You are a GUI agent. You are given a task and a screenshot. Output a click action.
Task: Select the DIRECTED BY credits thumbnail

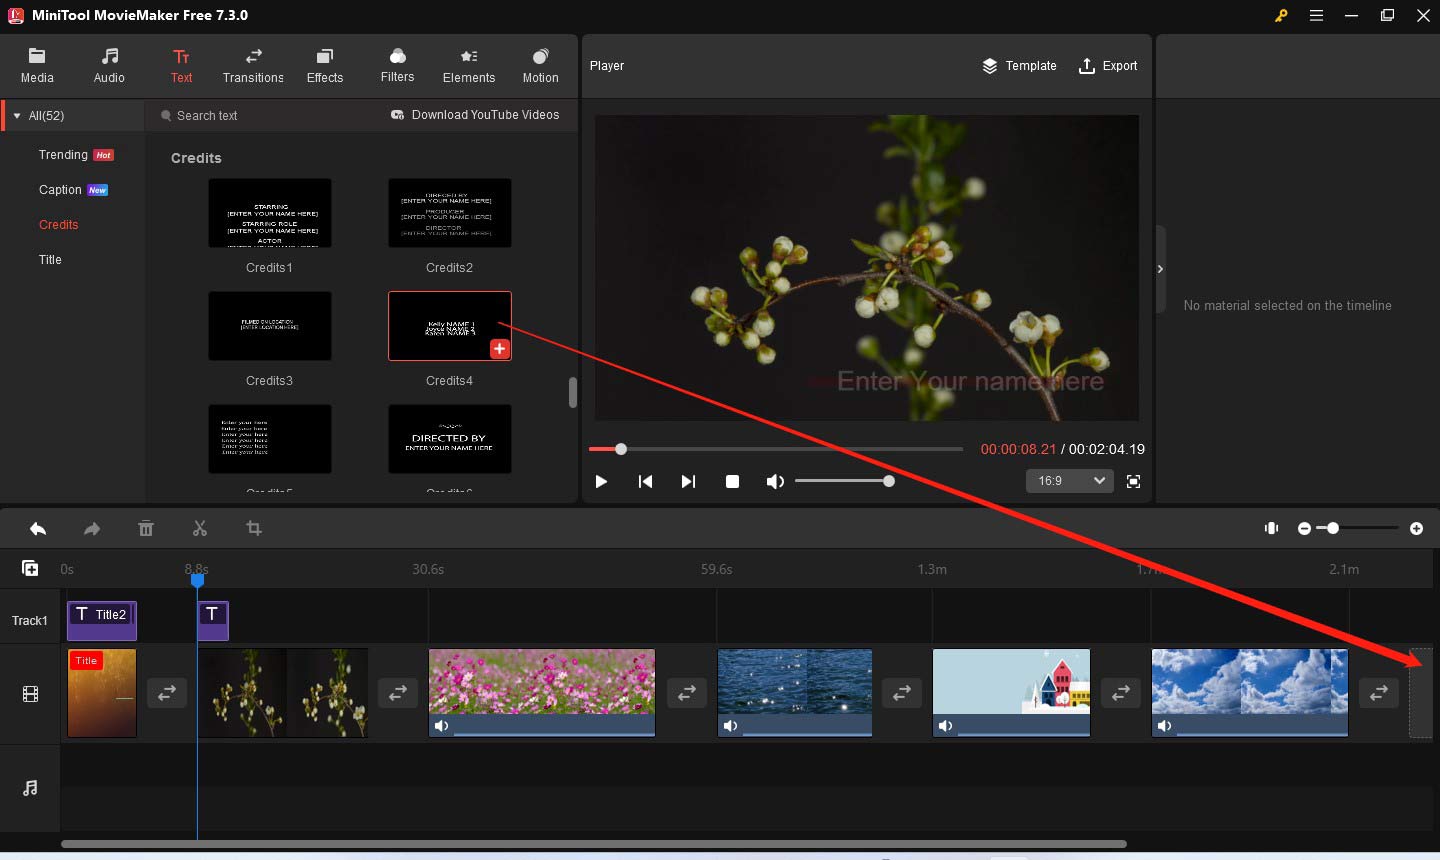[450, 439]
